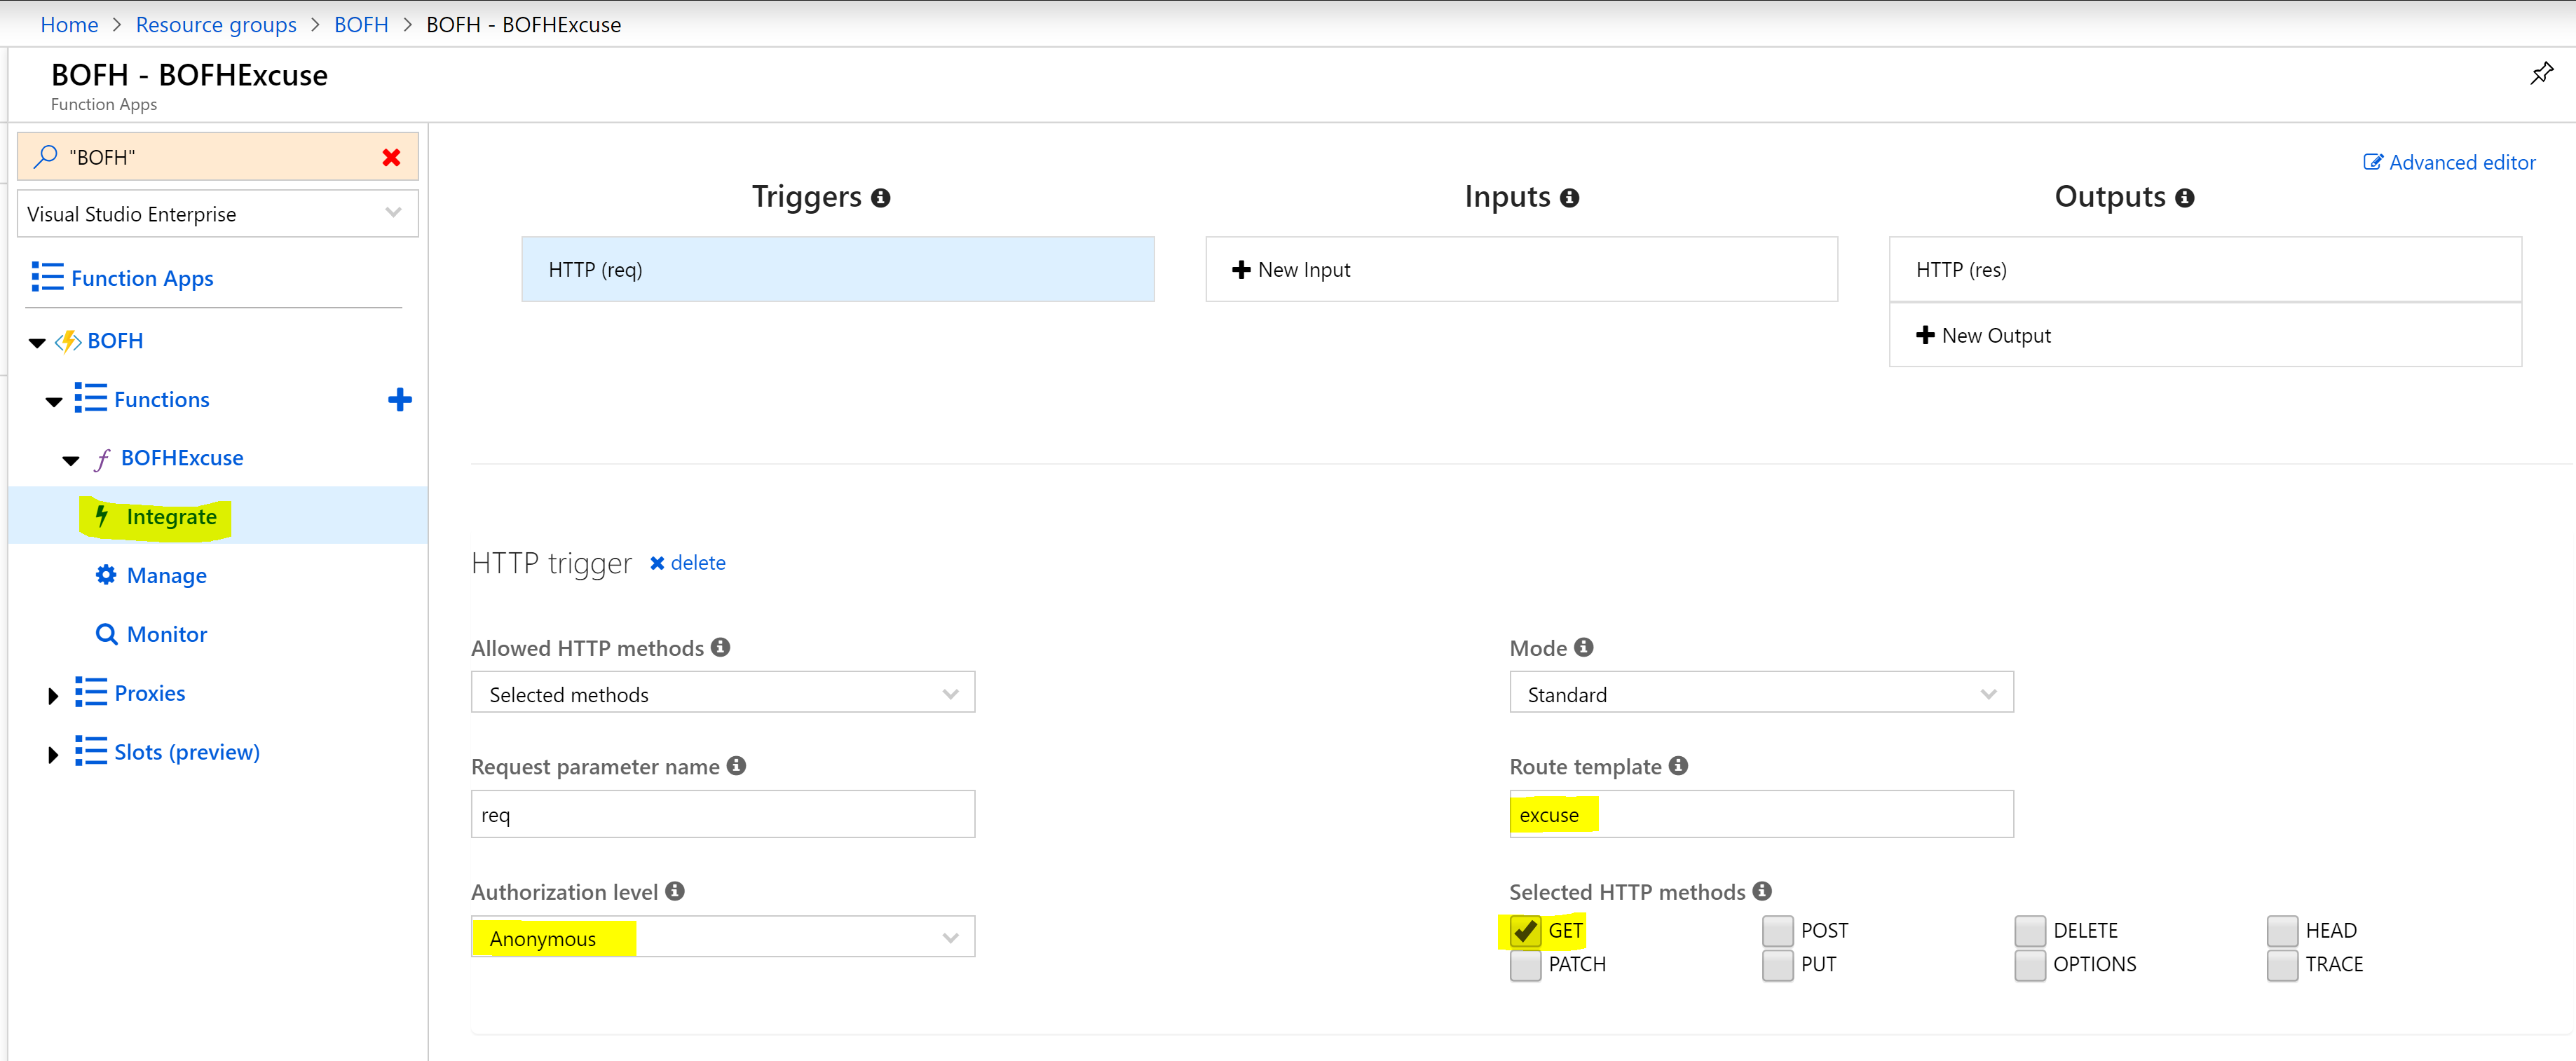The image size is (2576, 1061).
Task: Click the Triggers info icon
Action: (880, 198)
